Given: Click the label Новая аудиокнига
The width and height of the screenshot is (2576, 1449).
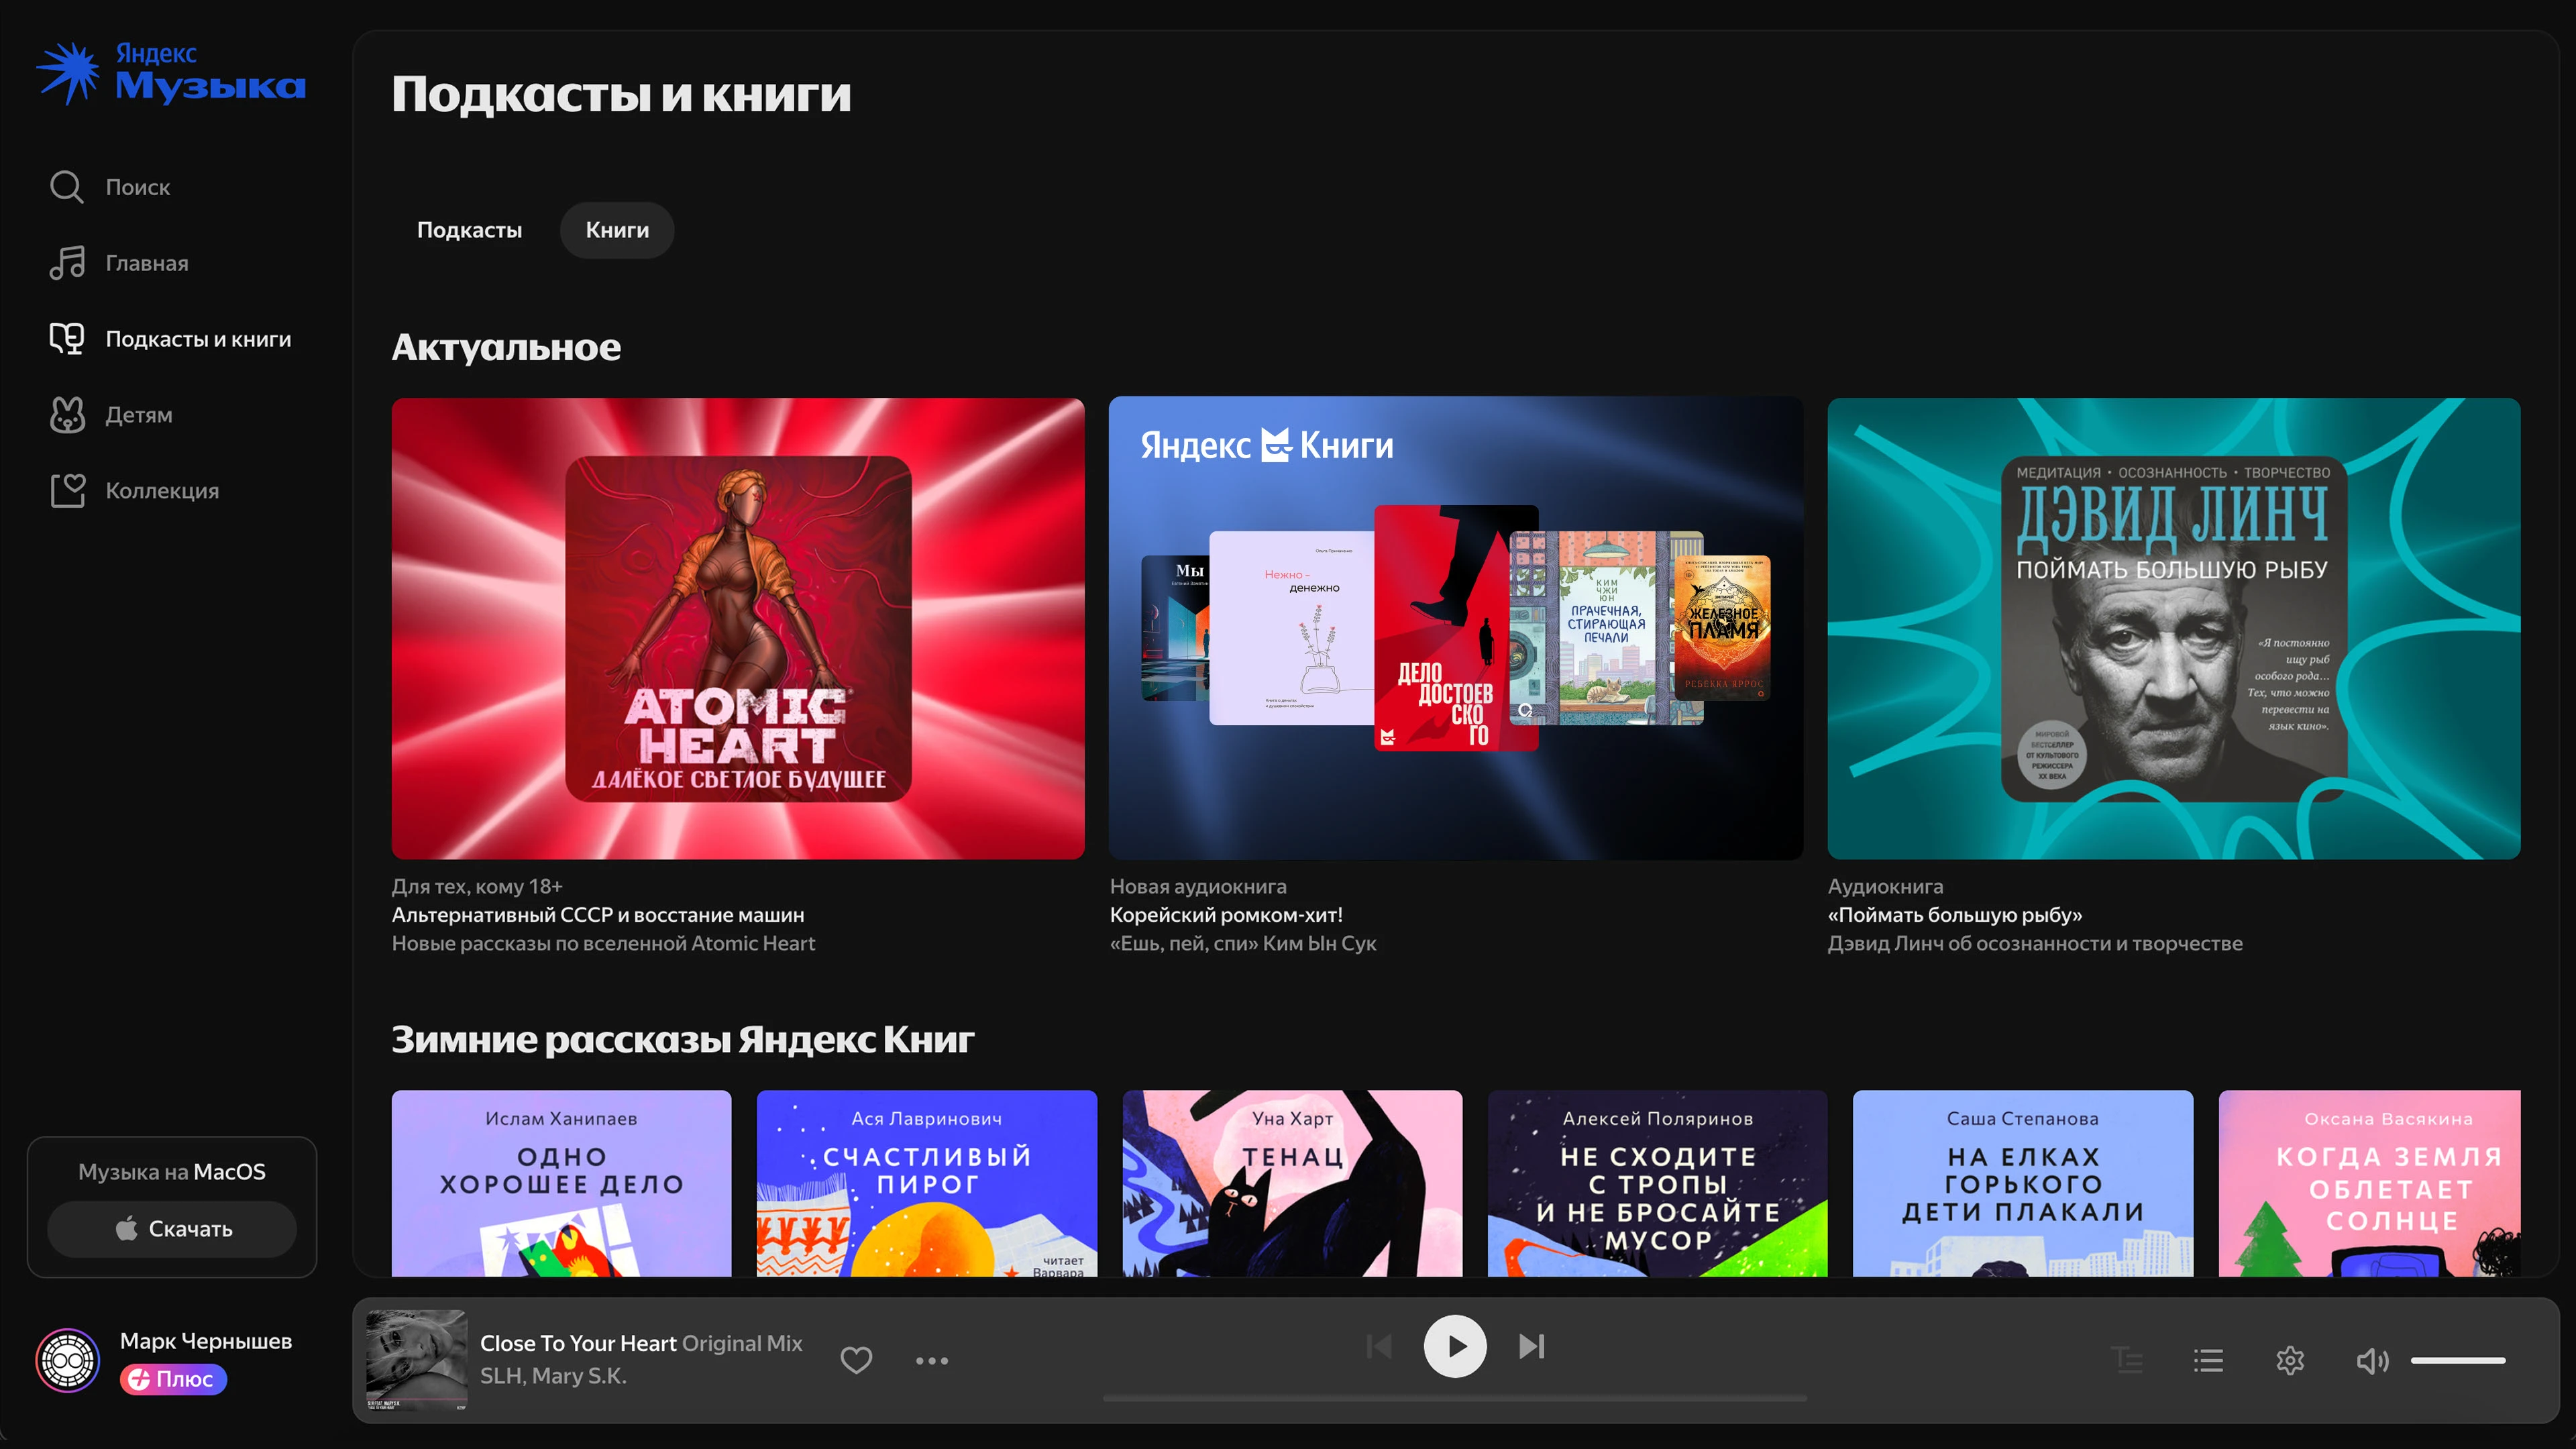Looking at the screenshot, I should [1198, 886].
